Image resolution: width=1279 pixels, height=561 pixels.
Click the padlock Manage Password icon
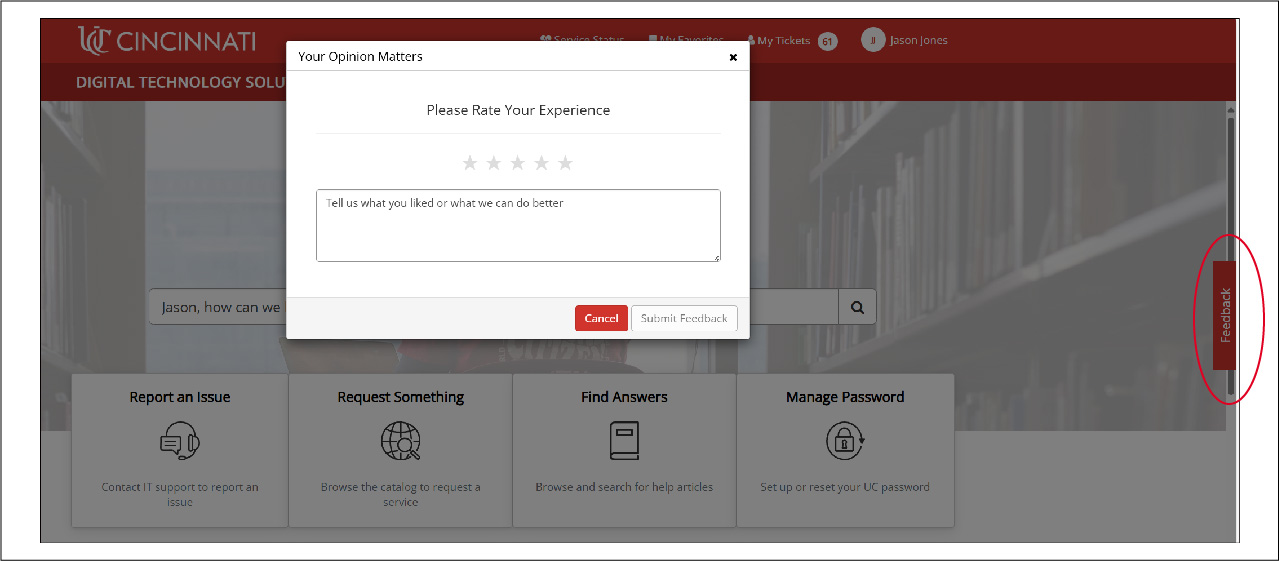(845, 440)
